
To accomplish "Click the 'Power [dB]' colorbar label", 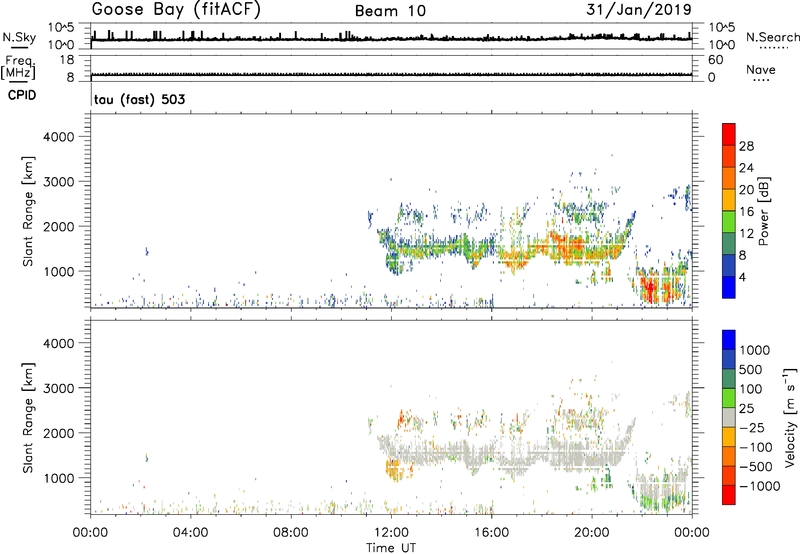I will (763, 211).
